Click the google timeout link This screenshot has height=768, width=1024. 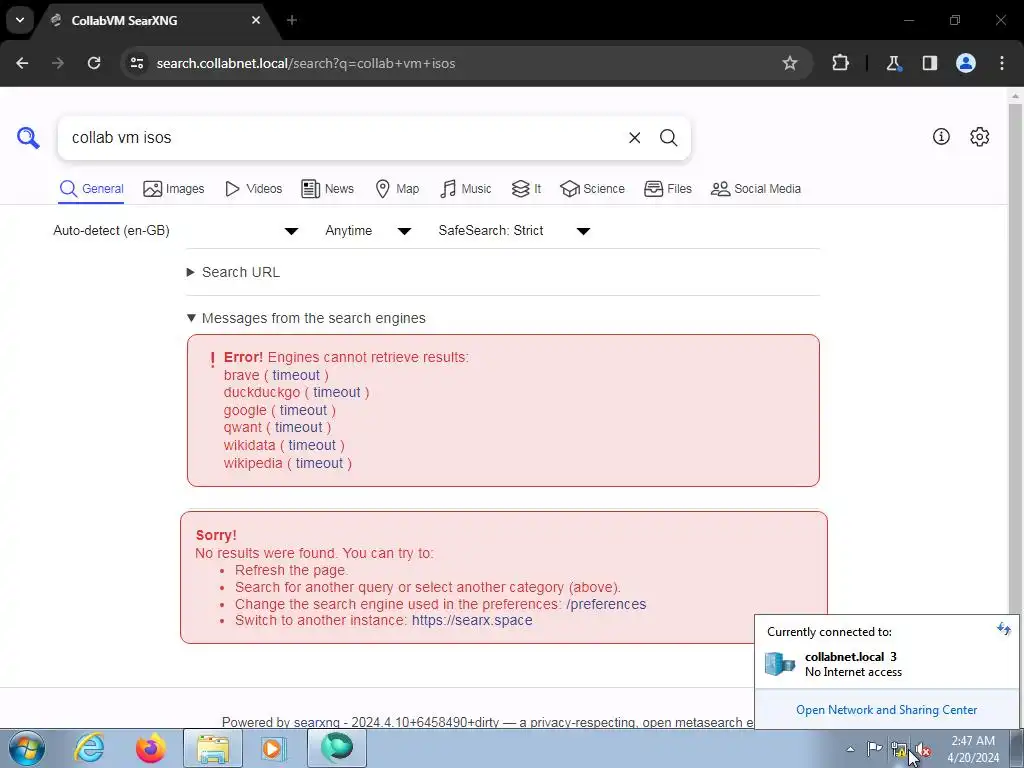point(303,410)
